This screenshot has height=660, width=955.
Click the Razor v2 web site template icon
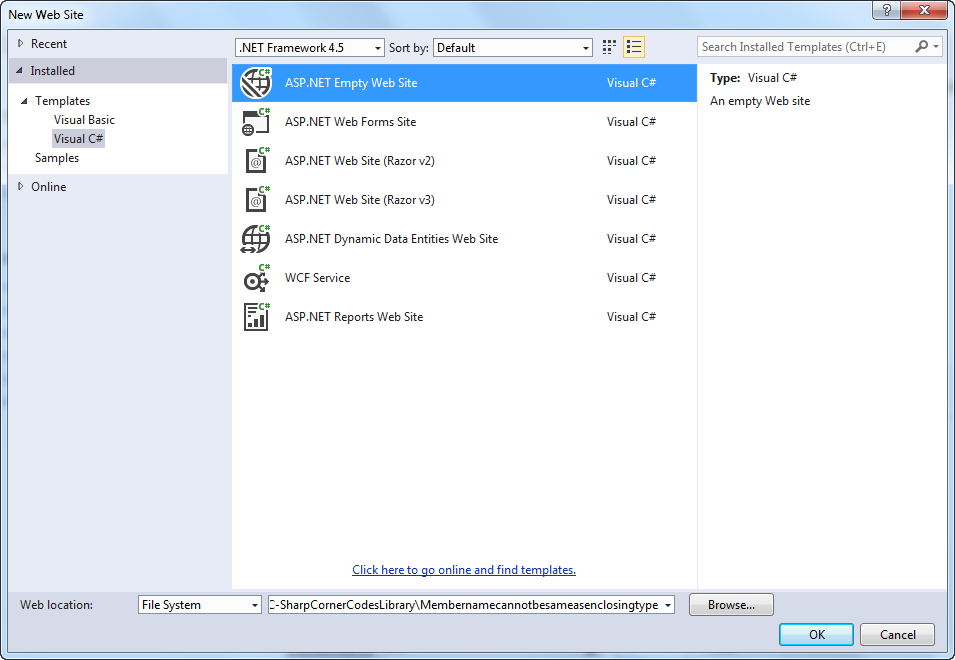[x=256, y=161]
